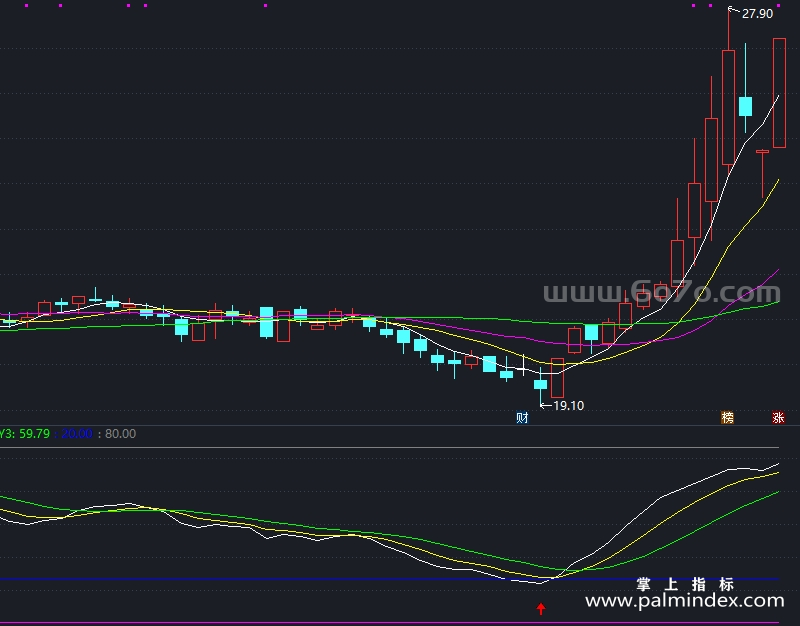Click the red 涨 marker below the chart

[x=778, y=418]
